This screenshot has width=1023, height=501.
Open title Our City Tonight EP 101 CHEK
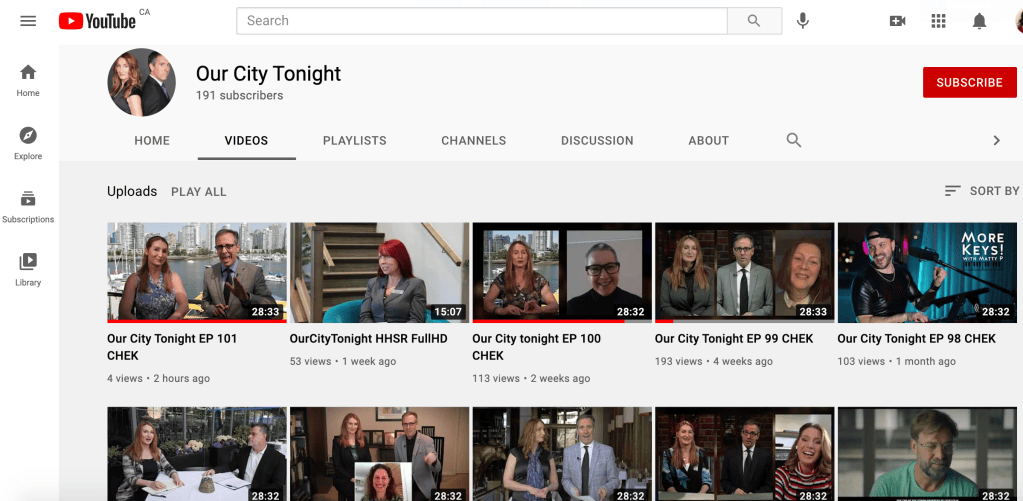tap(172, 347)
